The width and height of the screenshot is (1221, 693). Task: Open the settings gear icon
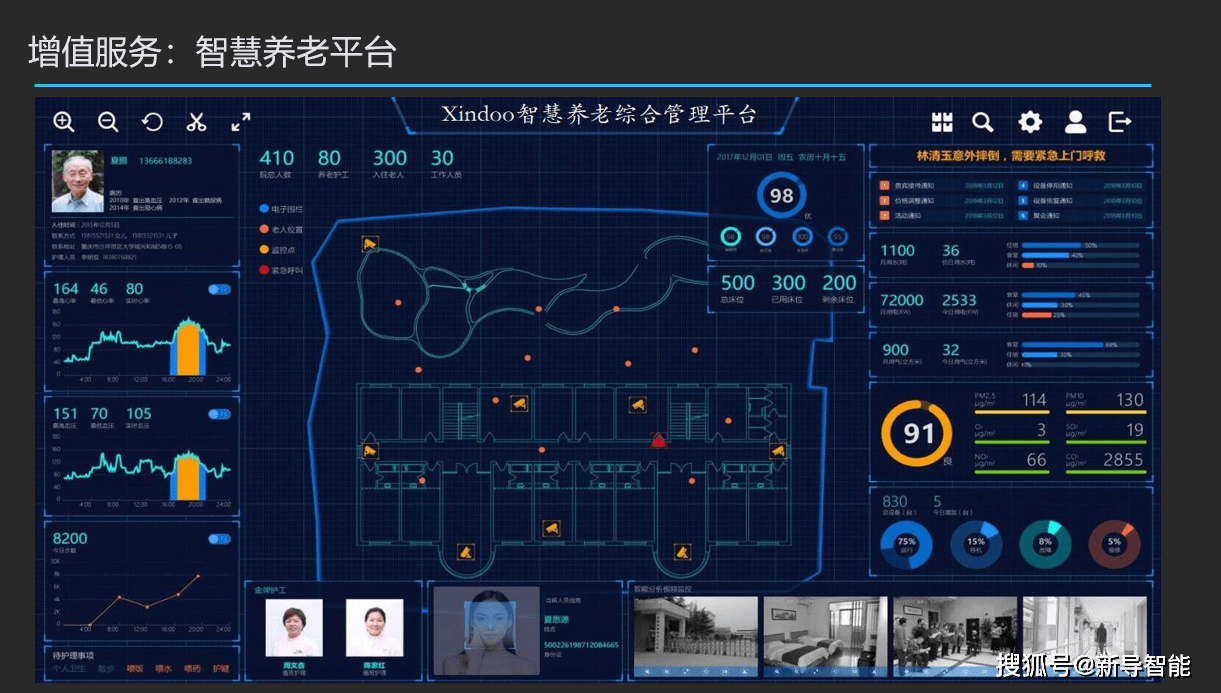point(1029,120)
